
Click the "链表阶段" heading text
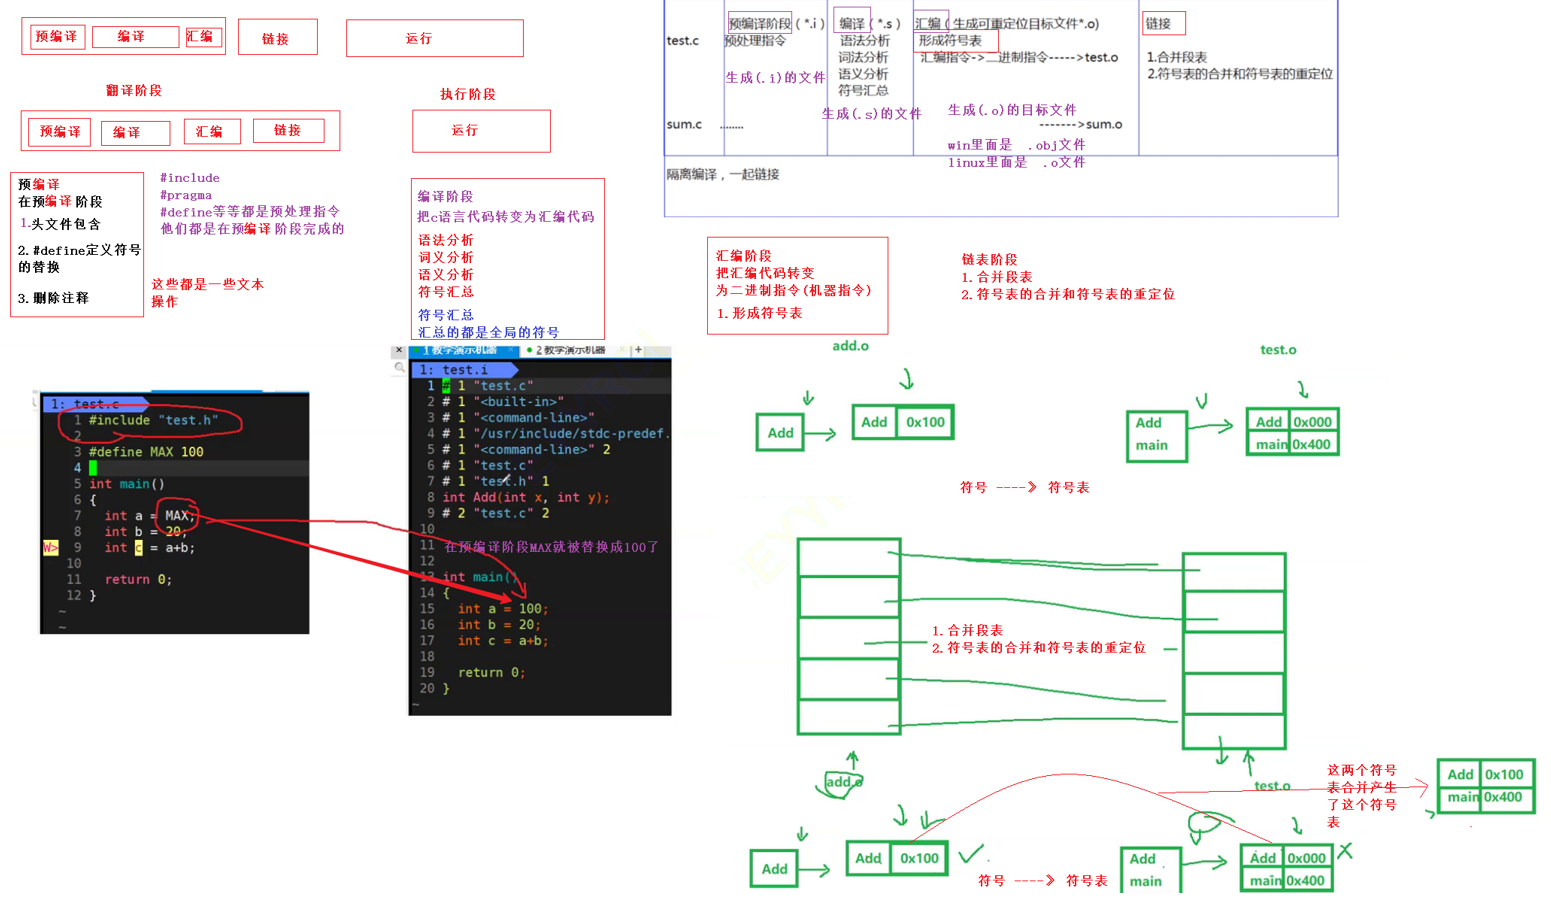(x=989, y=260)
